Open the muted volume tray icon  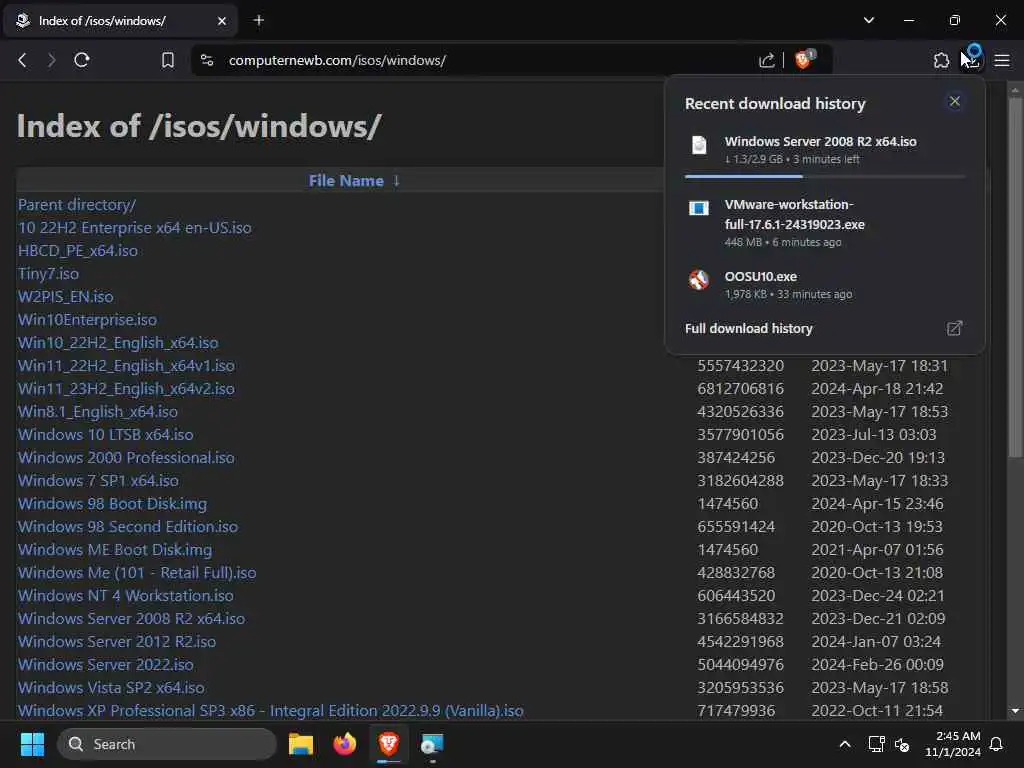902,744
